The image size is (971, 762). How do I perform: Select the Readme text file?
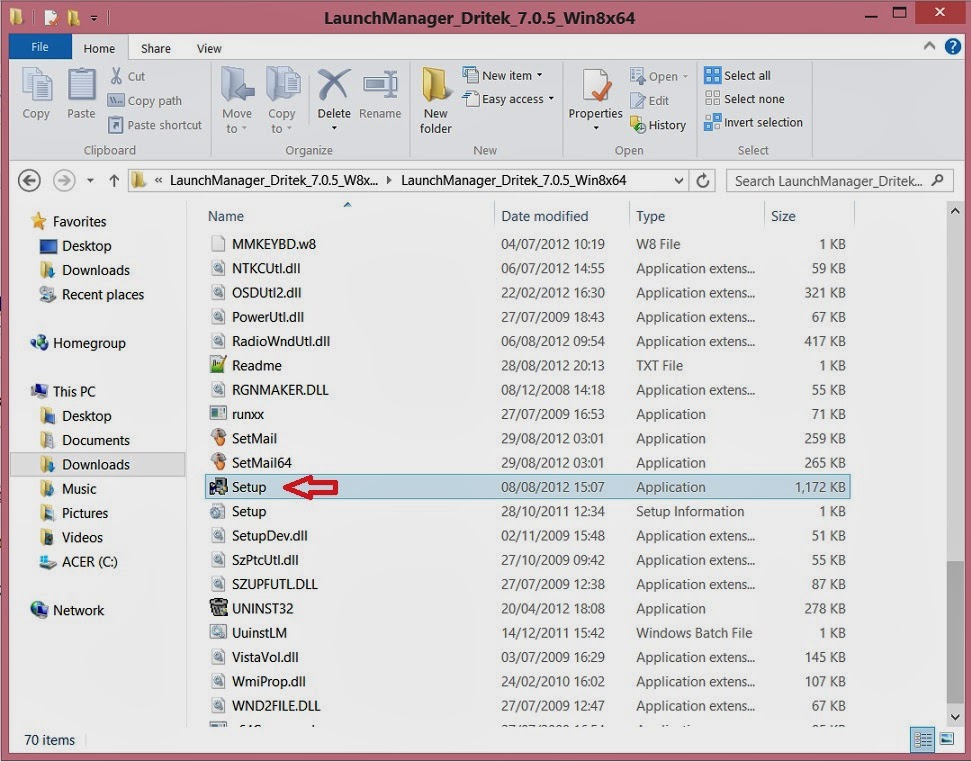tap(528, 365)
